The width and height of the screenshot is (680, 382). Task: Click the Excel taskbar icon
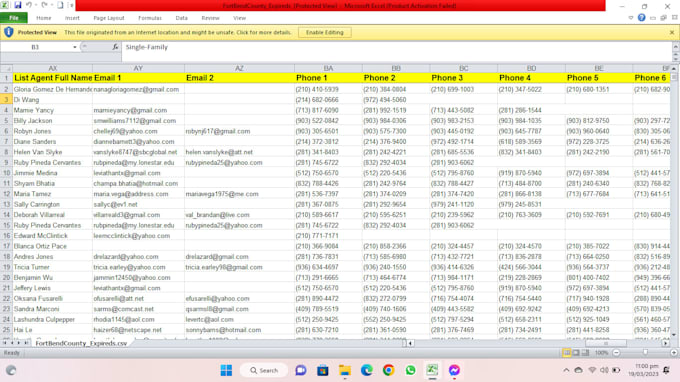432,370
